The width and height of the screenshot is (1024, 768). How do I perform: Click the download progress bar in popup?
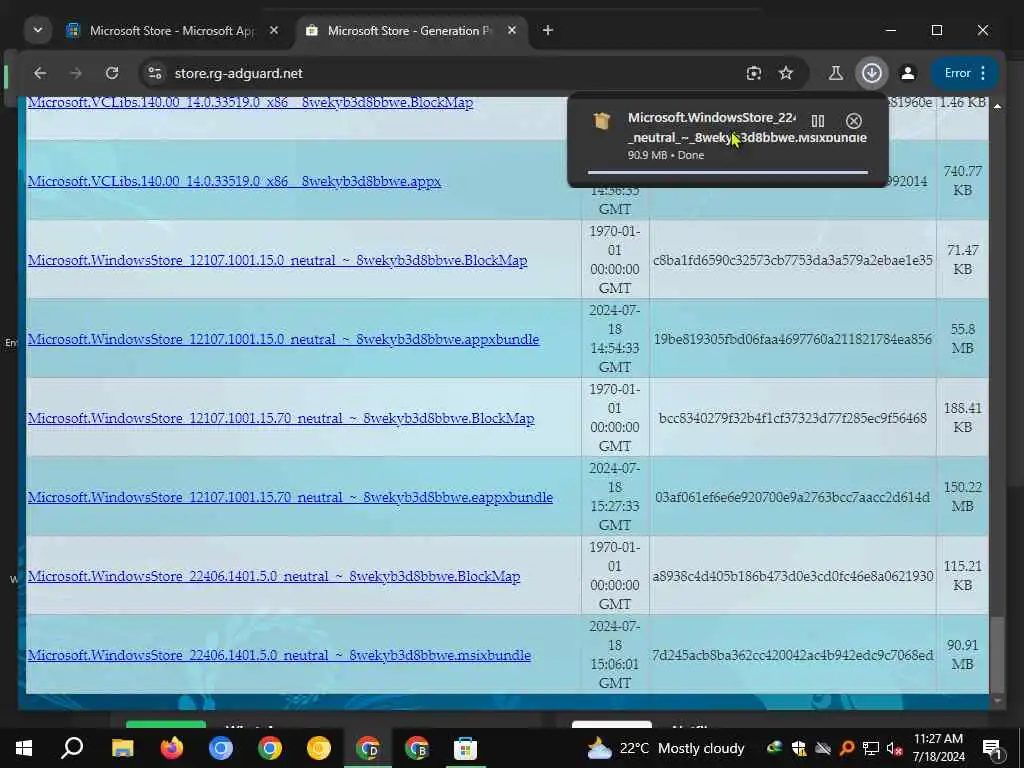pos(728,172)
